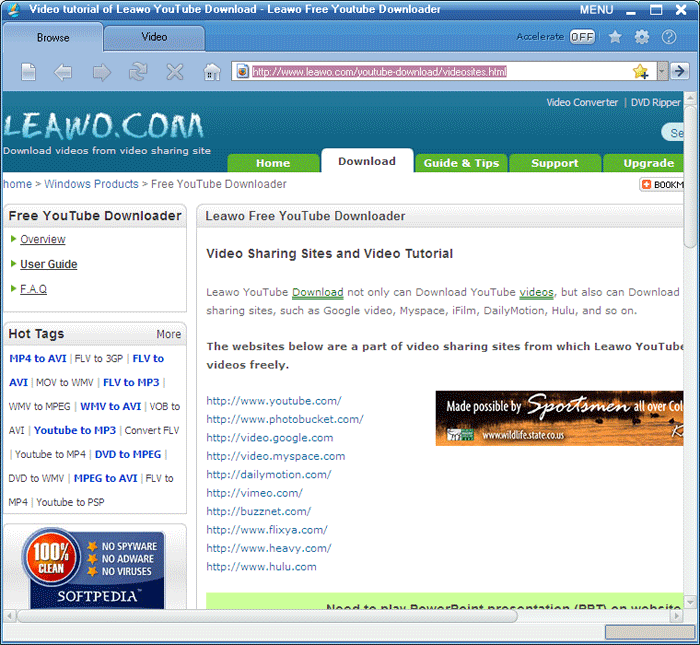The image size is (700, 645).
Task: Click the Leawo app icon in title bar
Action: [13, 10]
